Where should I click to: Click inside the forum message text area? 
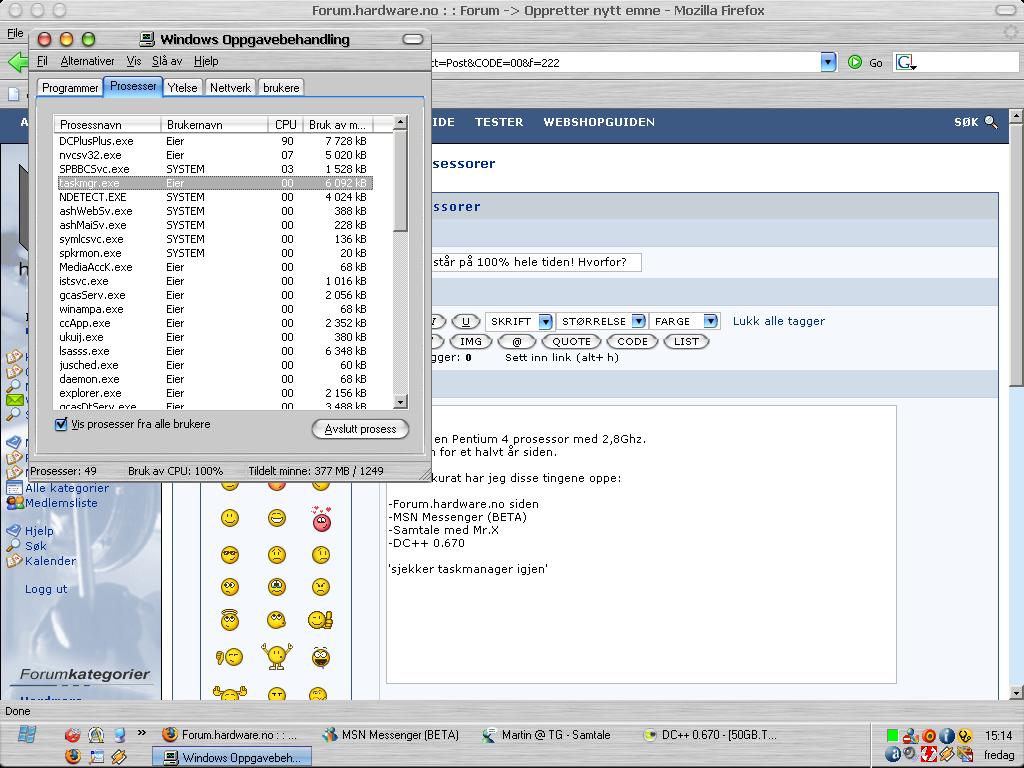pyautogui.click(x=641, y=544)
